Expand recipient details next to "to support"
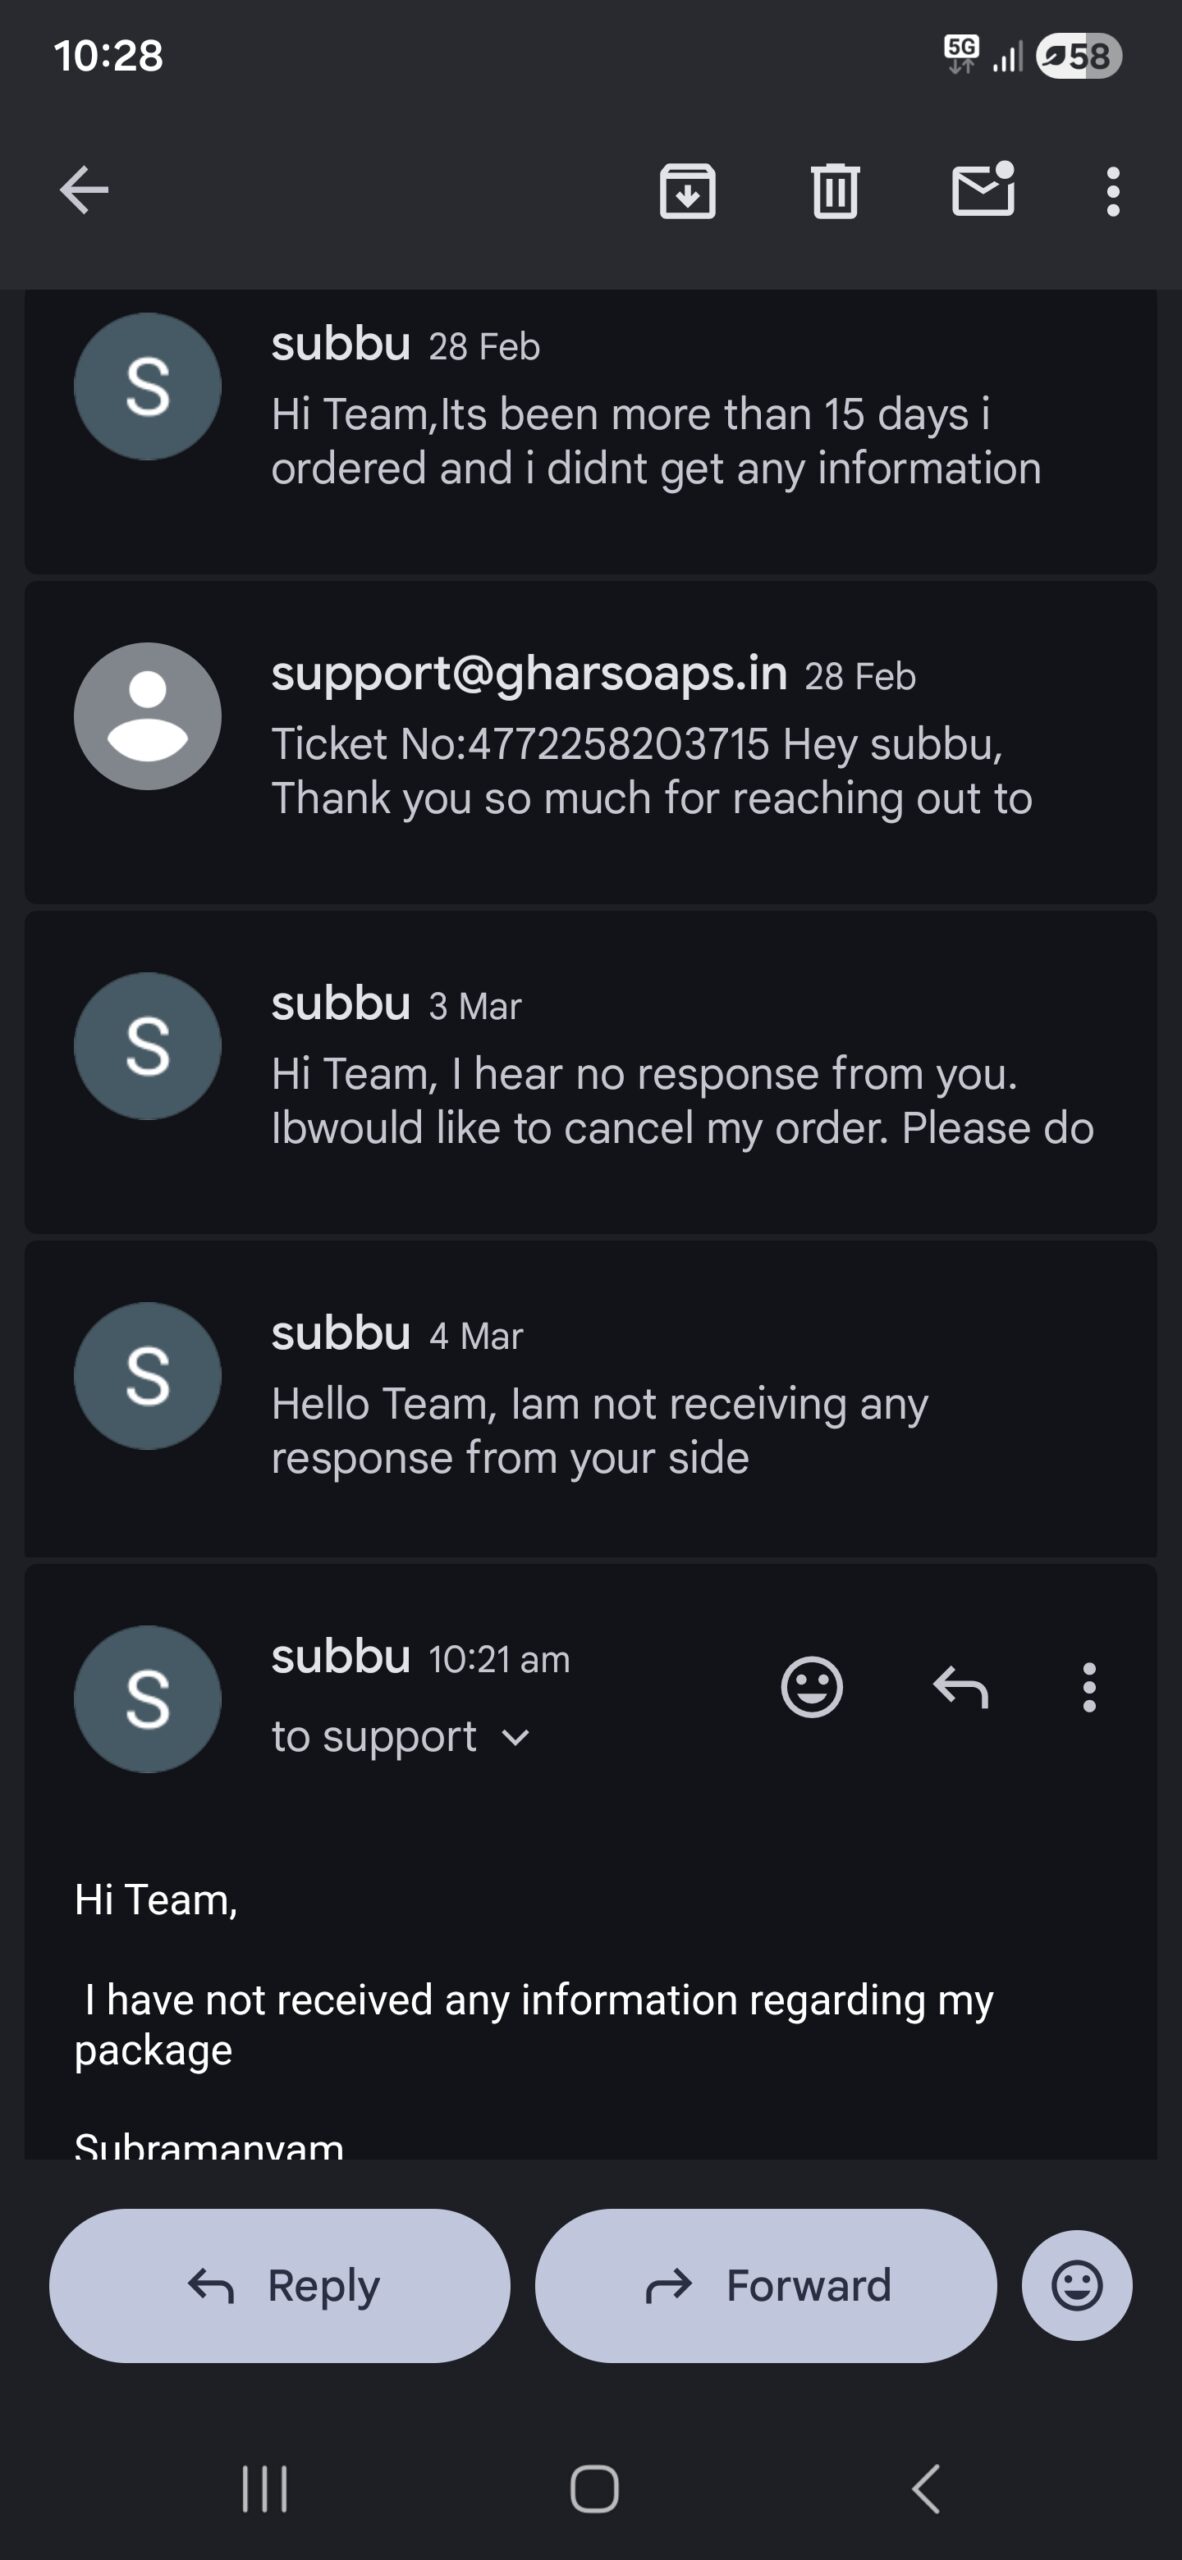The width and height of the screenshot is (1182, 2560). 515,1738
